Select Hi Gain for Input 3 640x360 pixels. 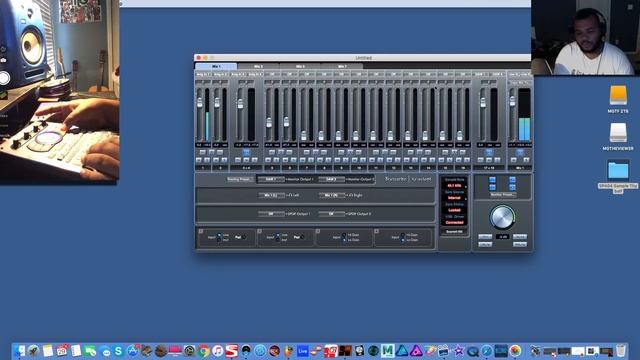point(344,235)
